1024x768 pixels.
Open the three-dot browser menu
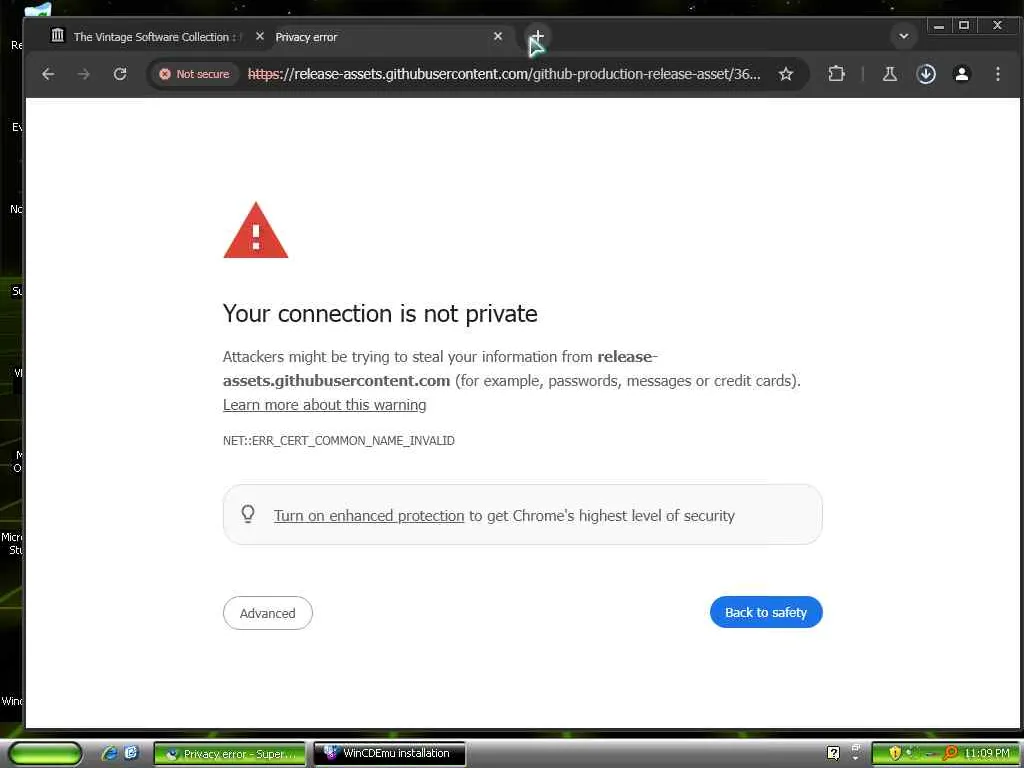[x=997, y=74]
